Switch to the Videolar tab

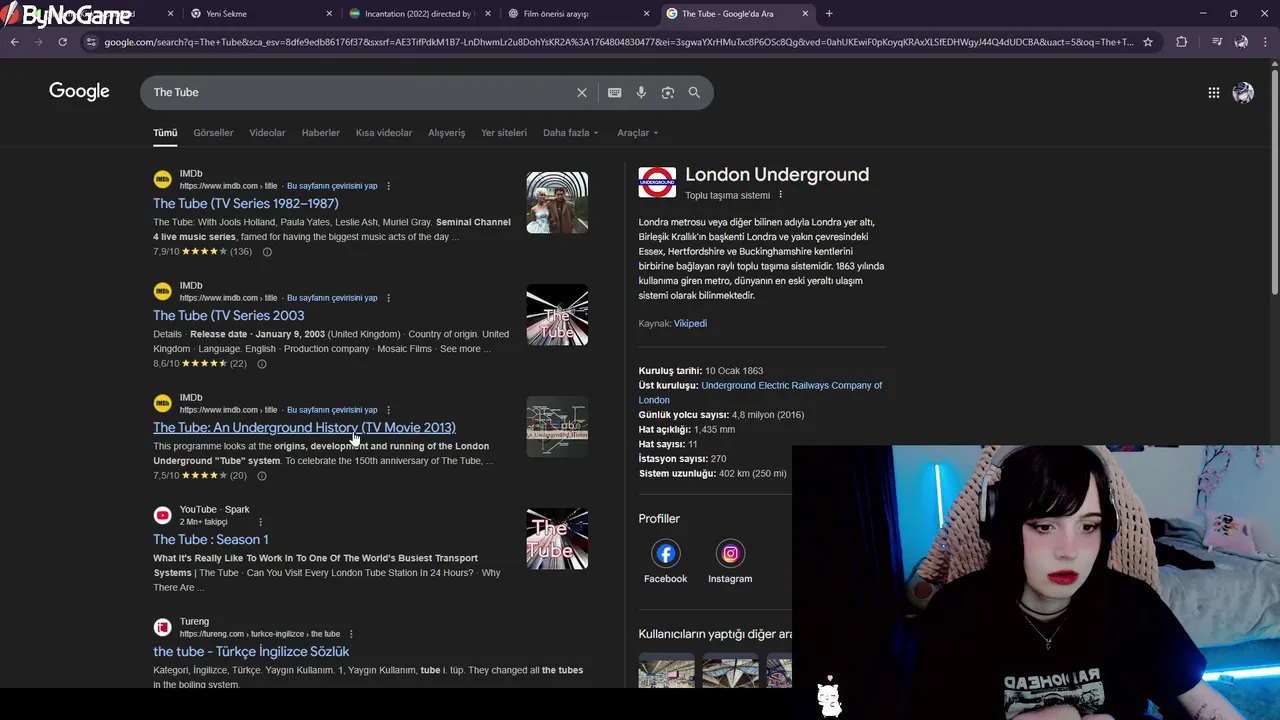point(267,133)
